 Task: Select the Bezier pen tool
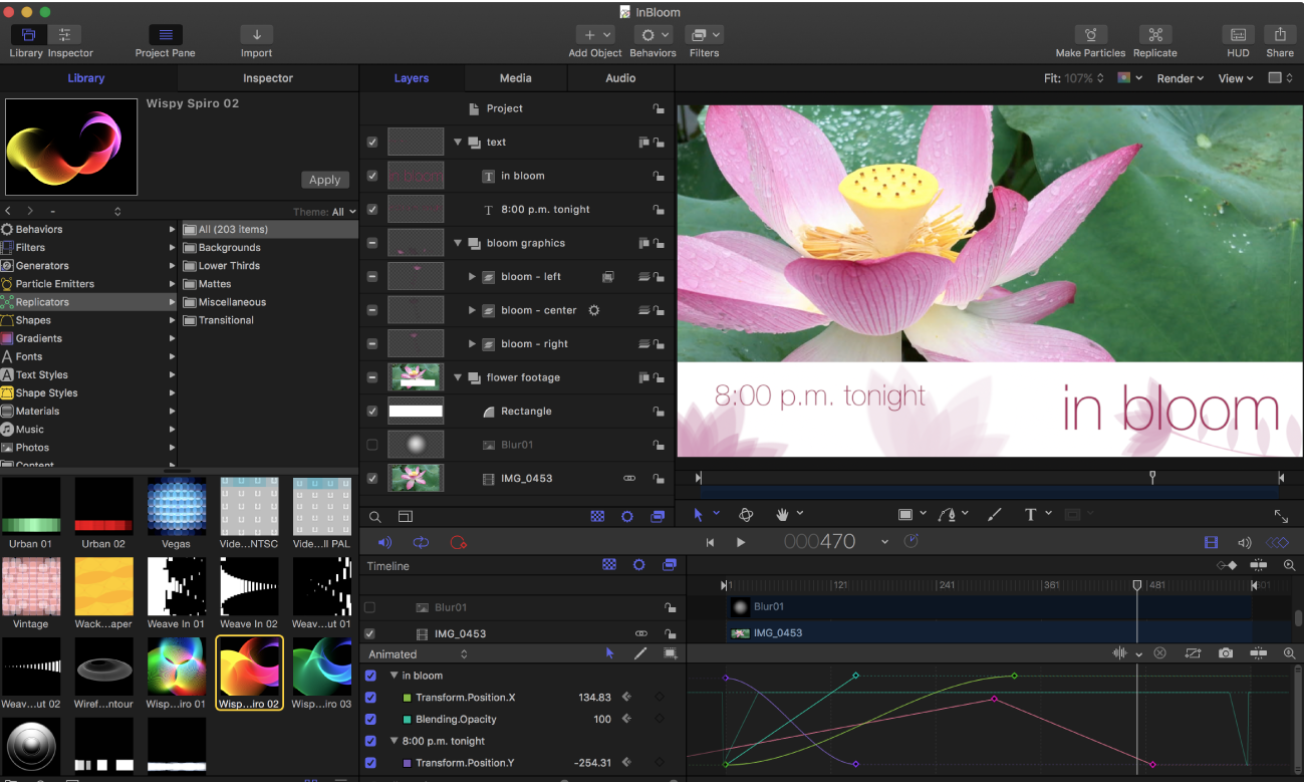947,514
